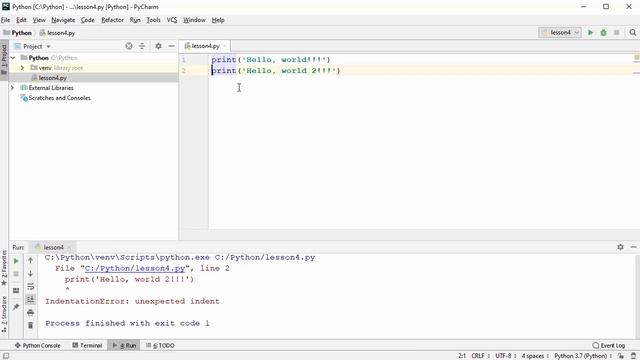Open the Navigate menu
The width and height of the screenshot is (640, 360).
(x=63, y=20)
